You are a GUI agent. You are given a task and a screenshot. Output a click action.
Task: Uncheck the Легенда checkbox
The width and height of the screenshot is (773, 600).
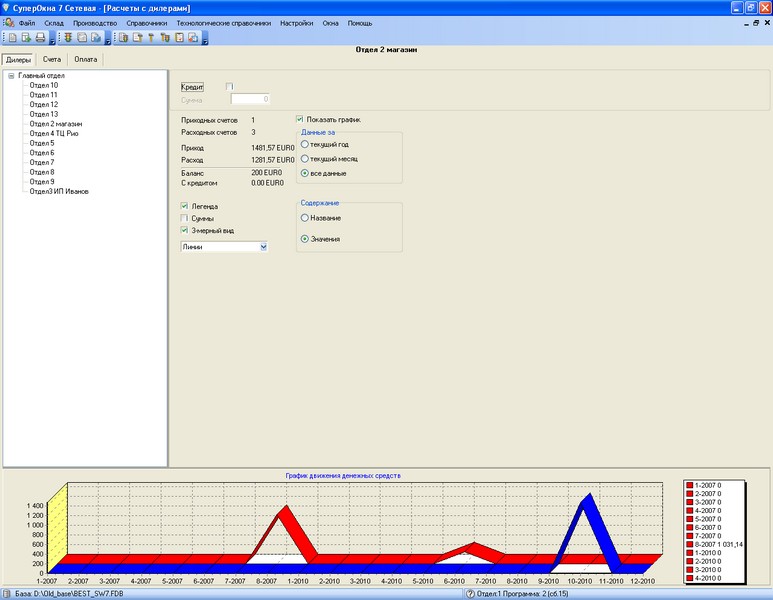[x=184, y=206]
